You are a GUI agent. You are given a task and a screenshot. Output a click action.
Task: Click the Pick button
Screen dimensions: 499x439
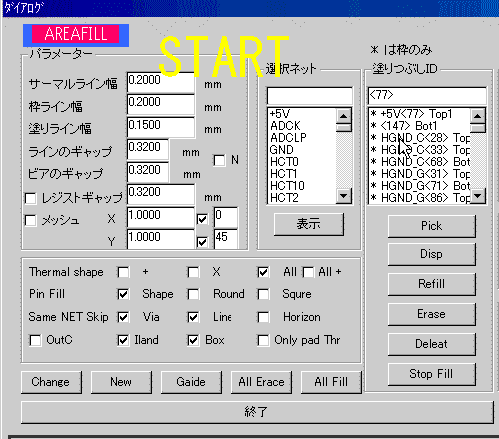[431, 226]
